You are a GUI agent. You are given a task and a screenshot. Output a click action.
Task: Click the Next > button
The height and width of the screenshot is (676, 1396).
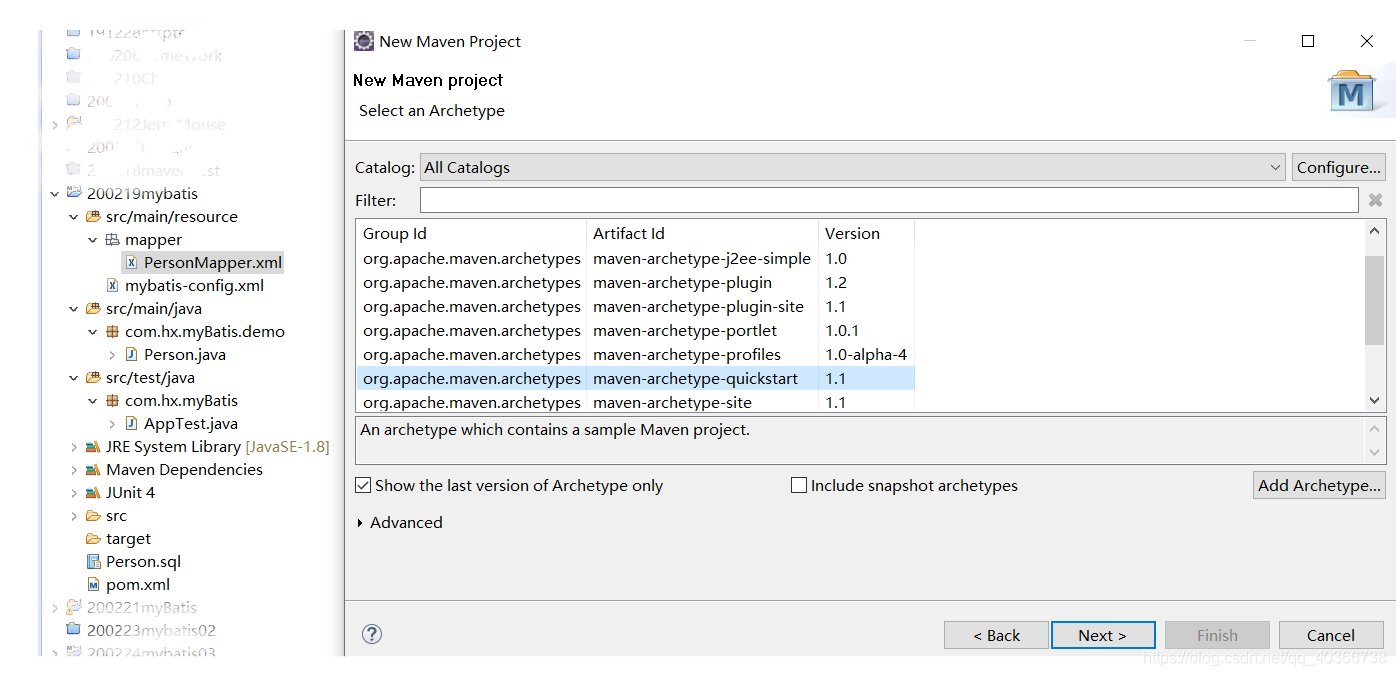point(1103,635)
